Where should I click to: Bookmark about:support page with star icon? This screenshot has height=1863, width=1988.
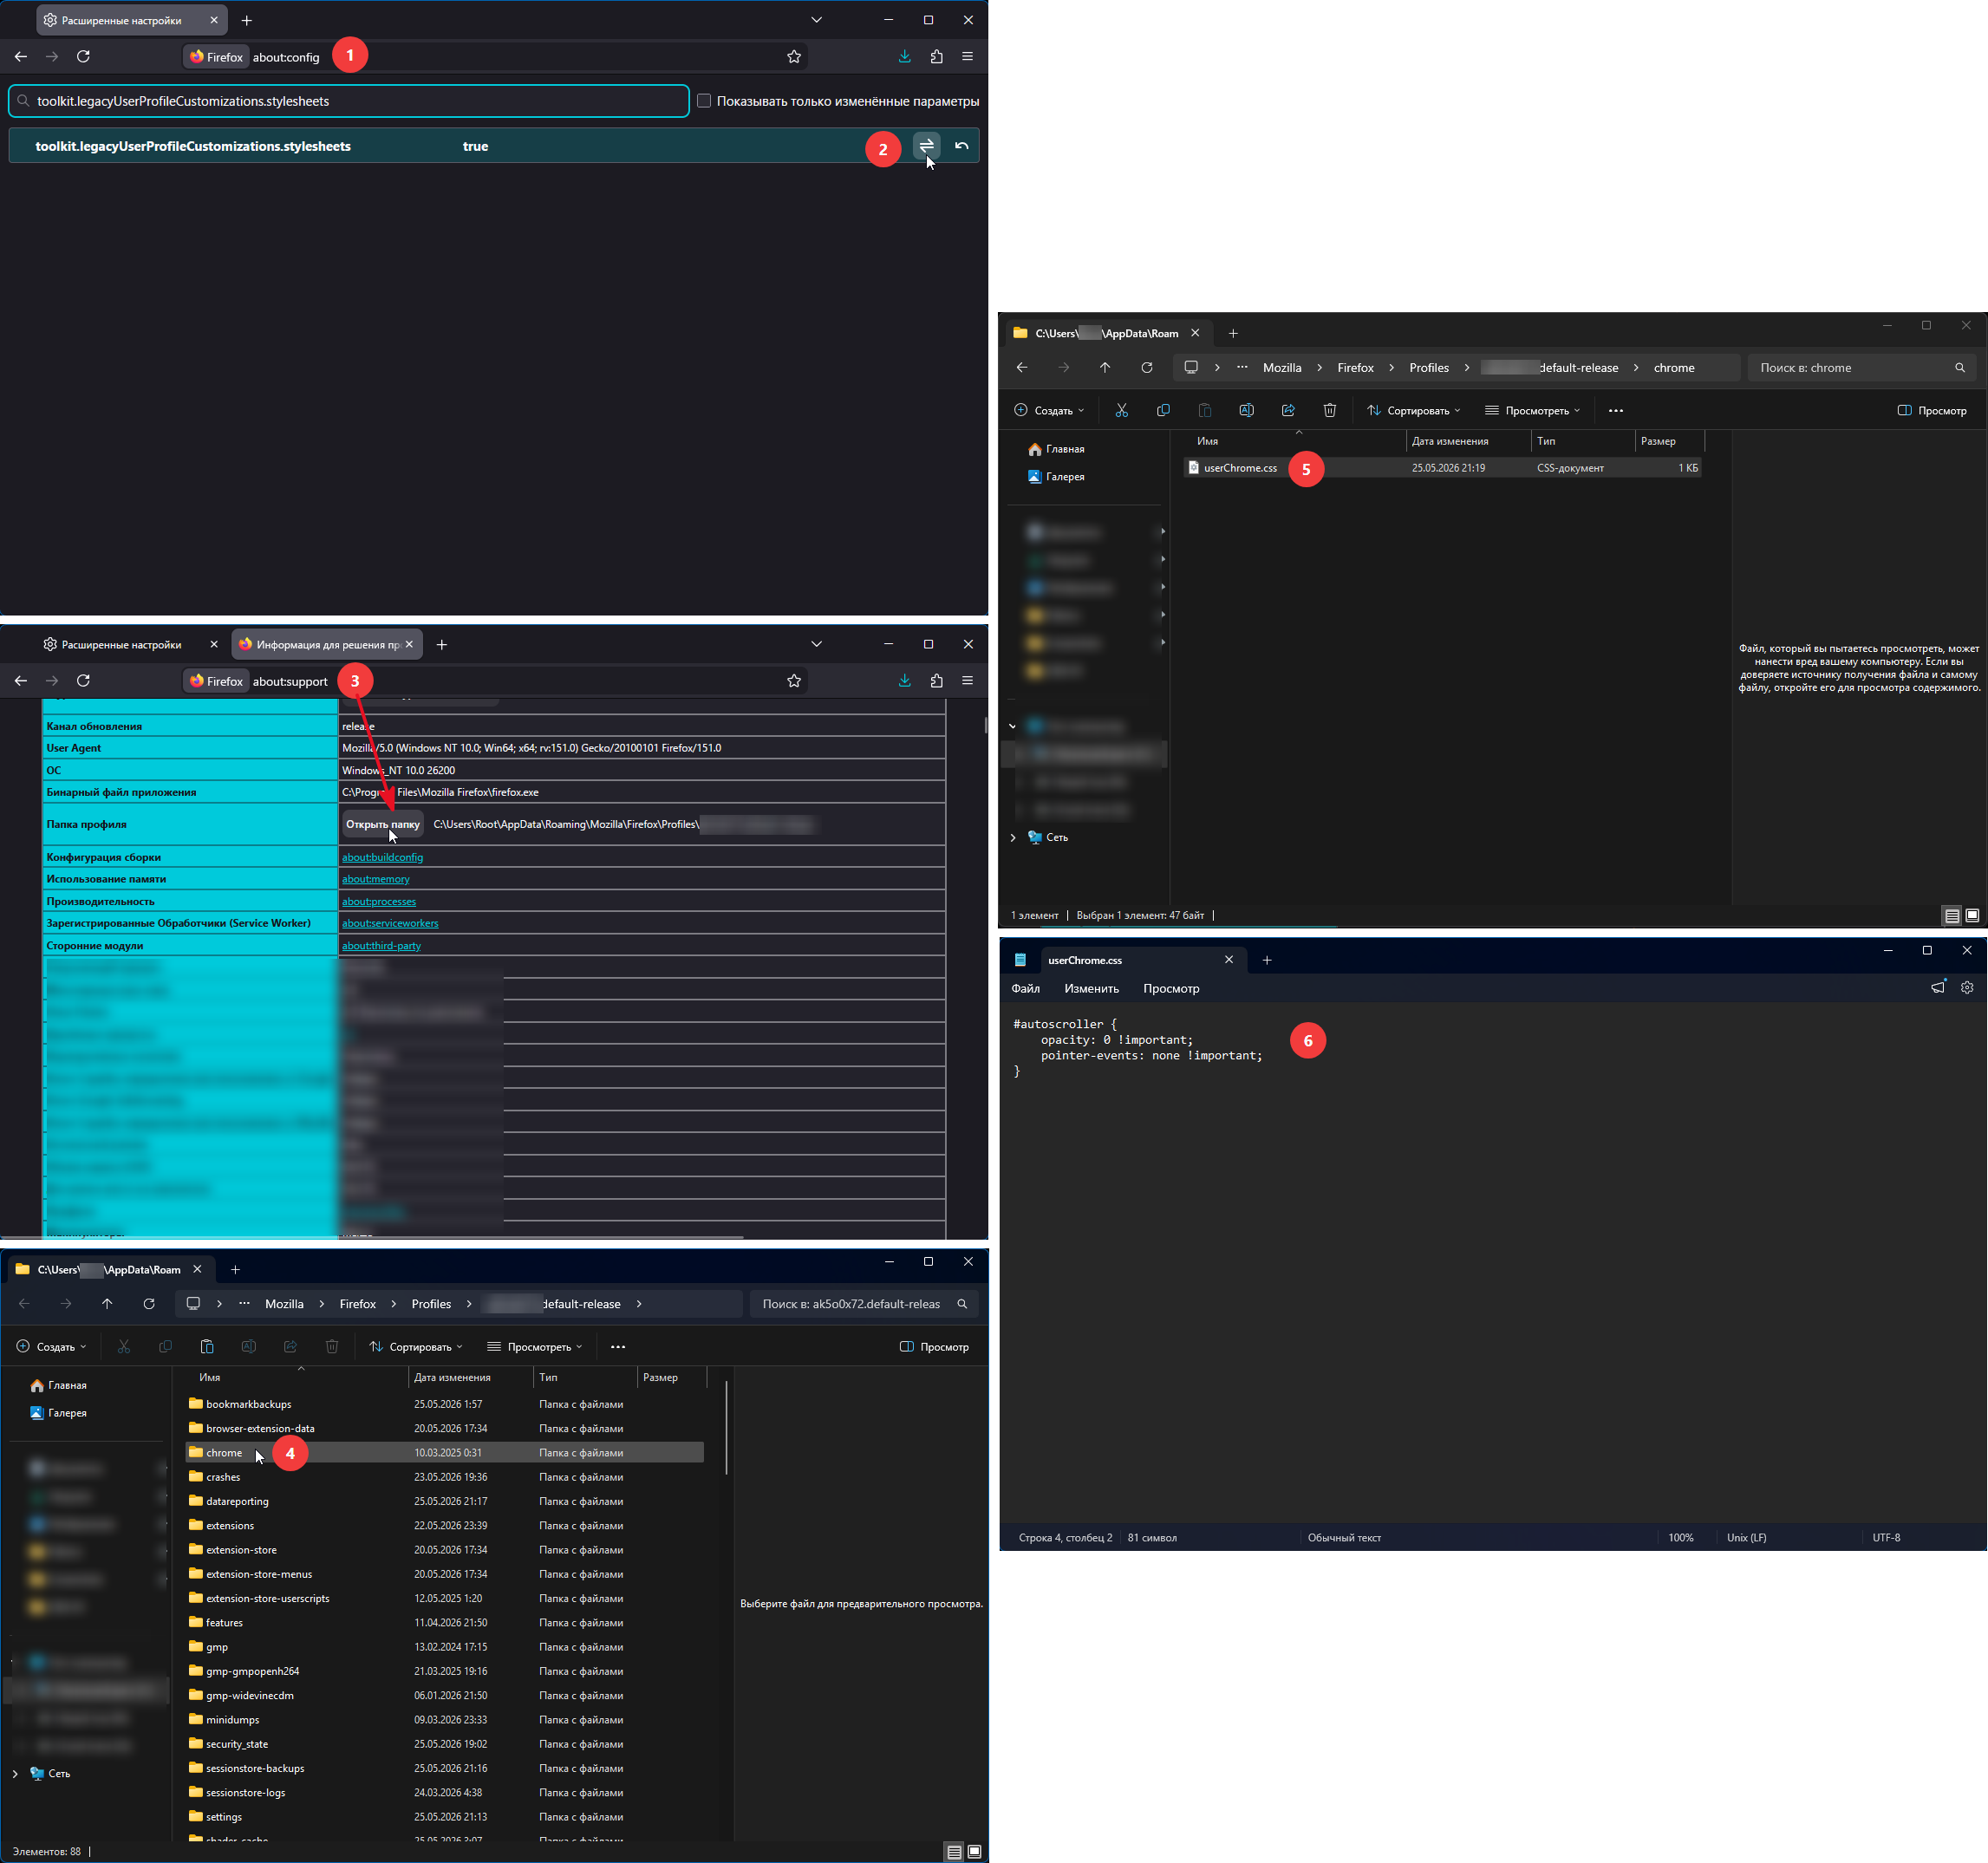pyautogui.click(x=794, y=681)
